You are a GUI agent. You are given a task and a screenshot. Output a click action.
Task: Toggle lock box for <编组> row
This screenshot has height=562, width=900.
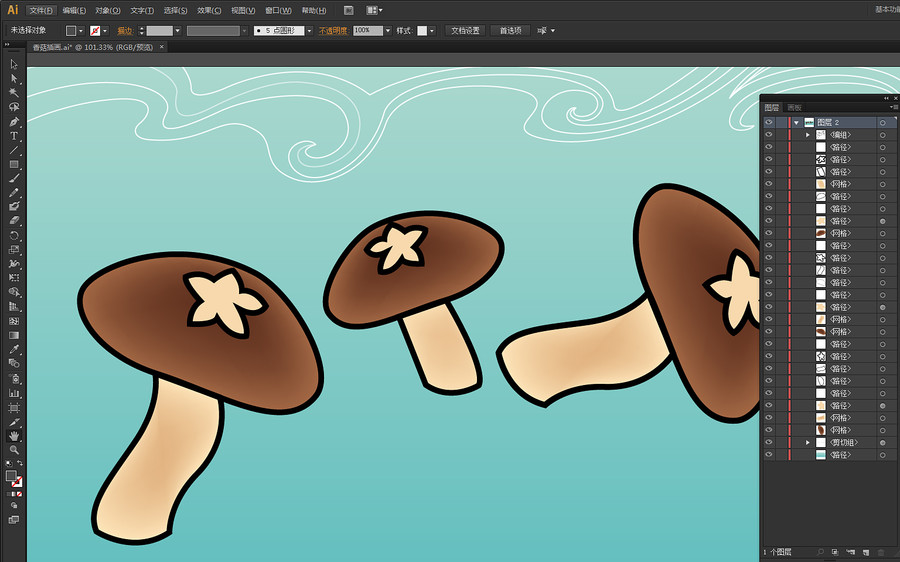point(781,135)
